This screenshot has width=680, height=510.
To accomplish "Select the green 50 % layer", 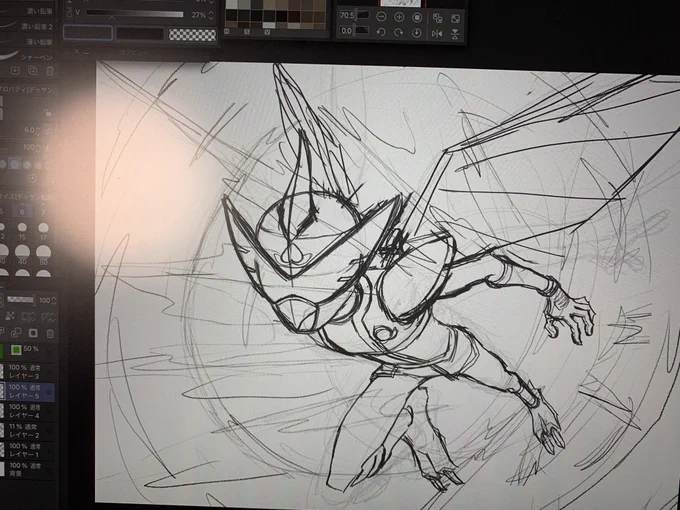I will coord(27,351).
